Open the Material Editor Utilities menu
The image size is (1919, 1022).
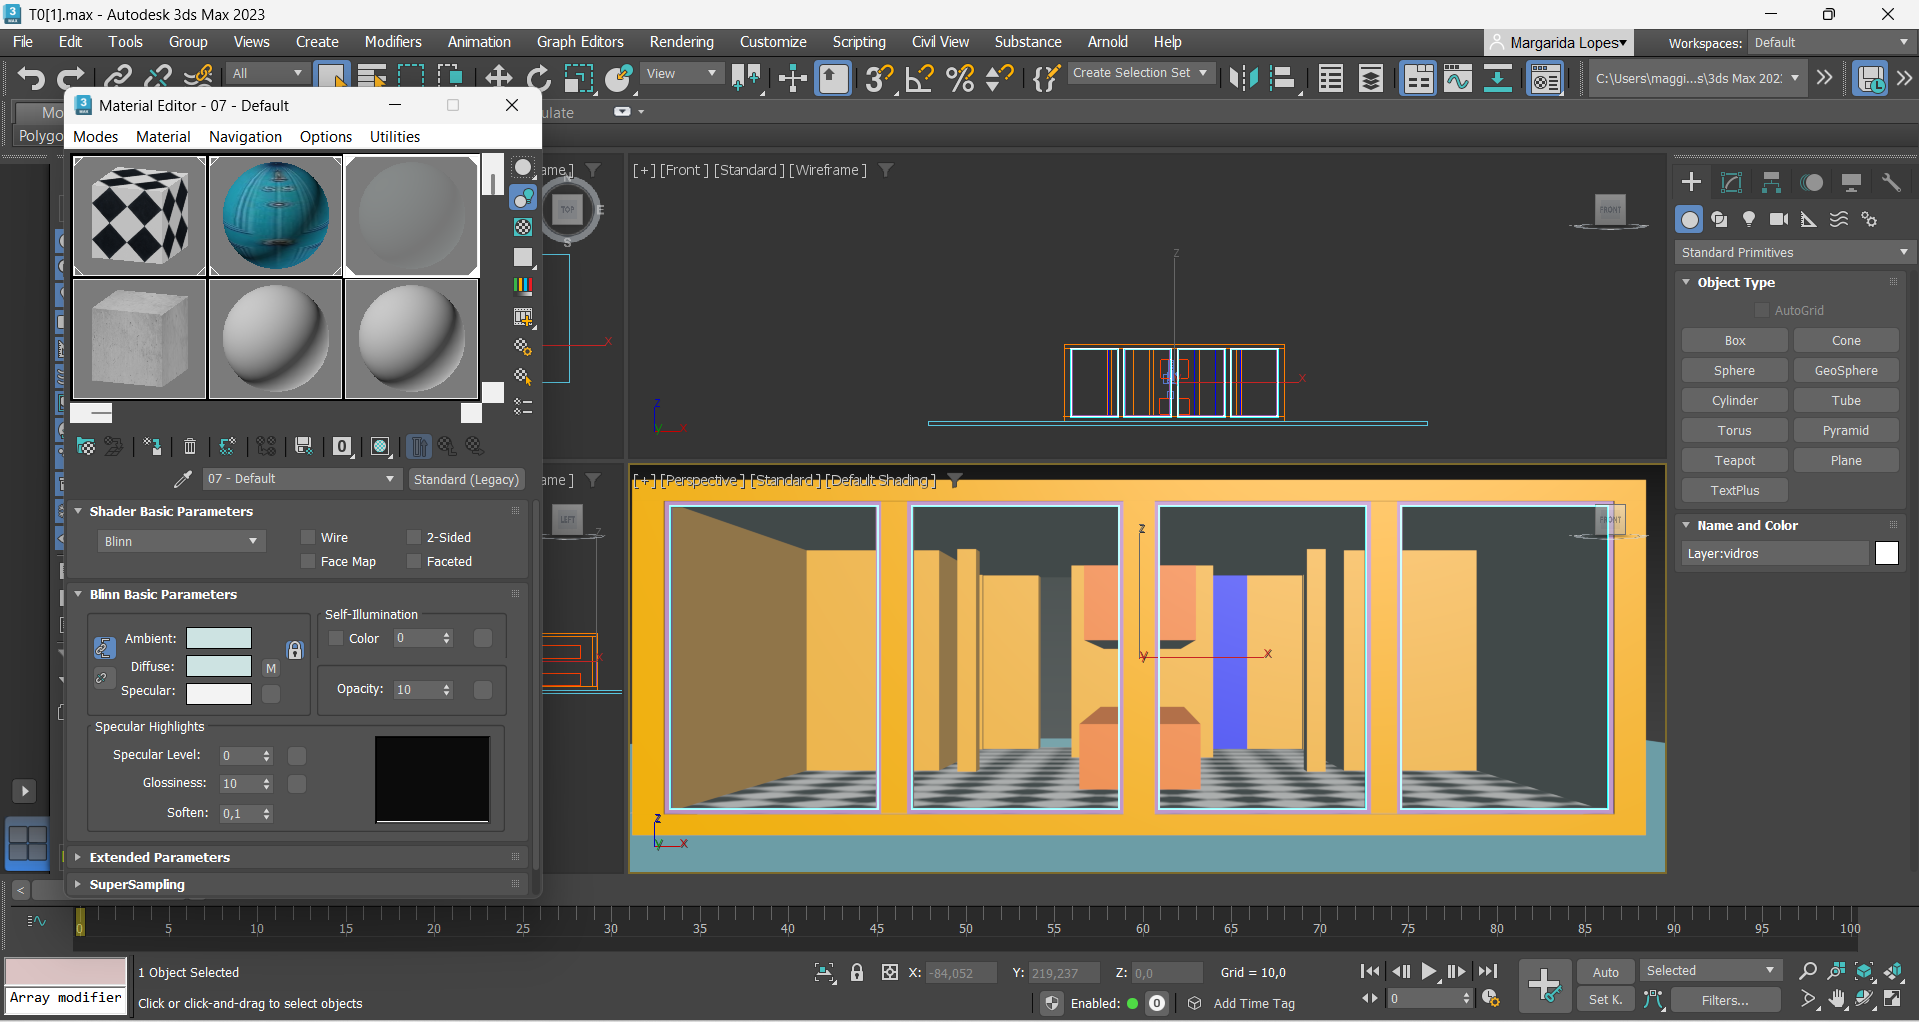click(x=394, y=137)
